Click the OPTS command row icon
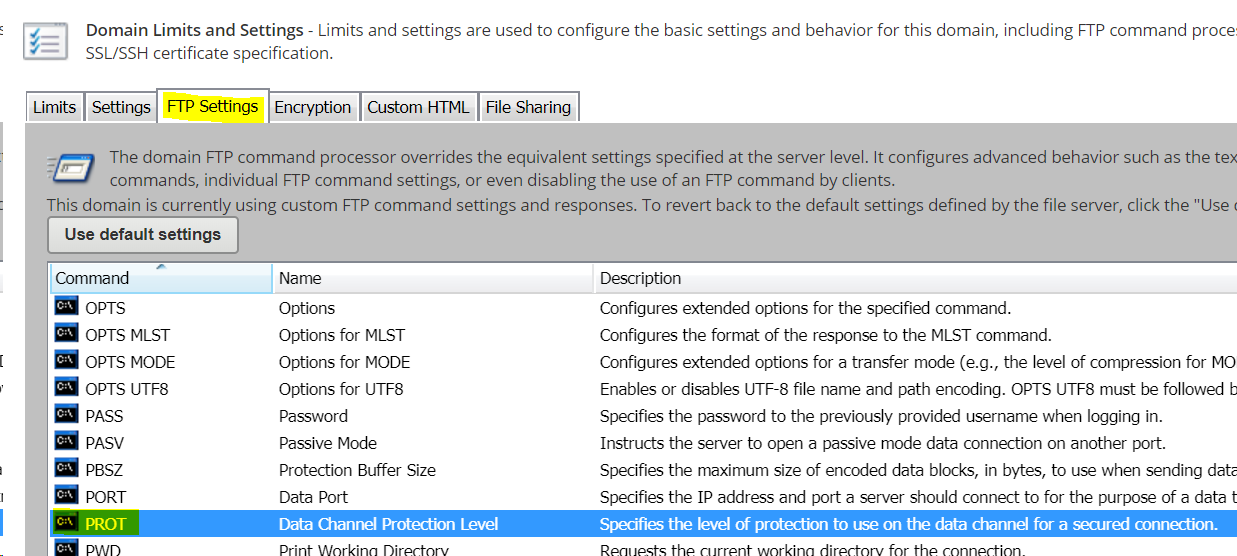 coord(66,307)
